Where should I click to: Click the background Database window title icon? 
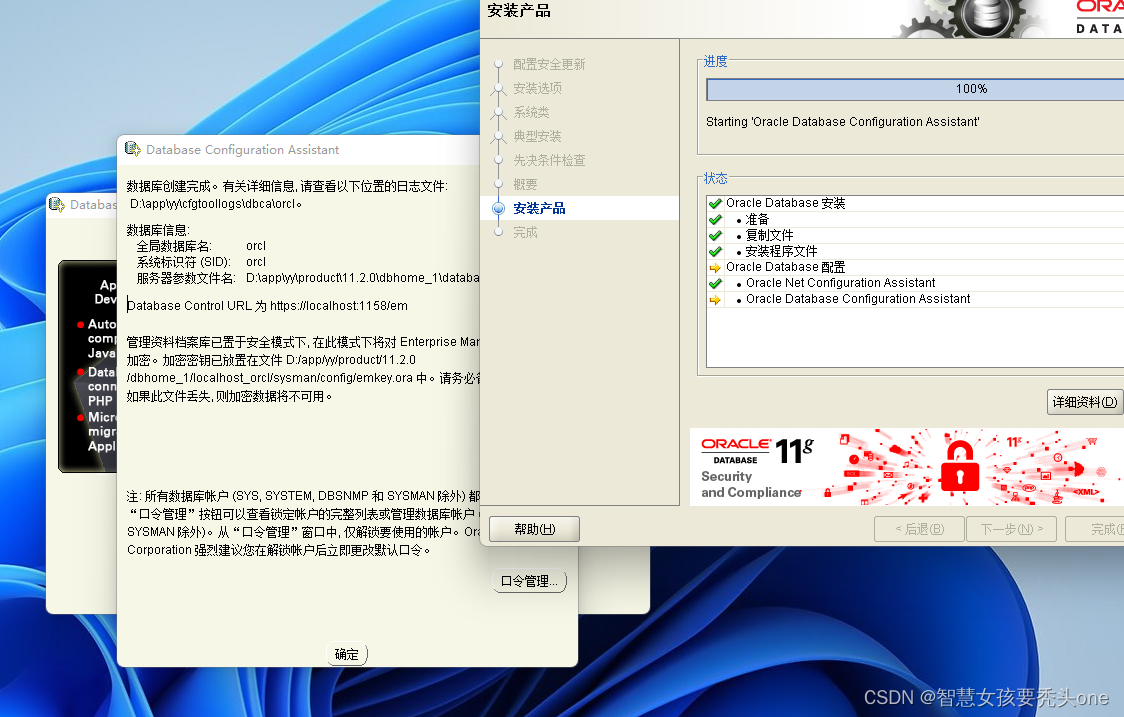coord(57,204)
